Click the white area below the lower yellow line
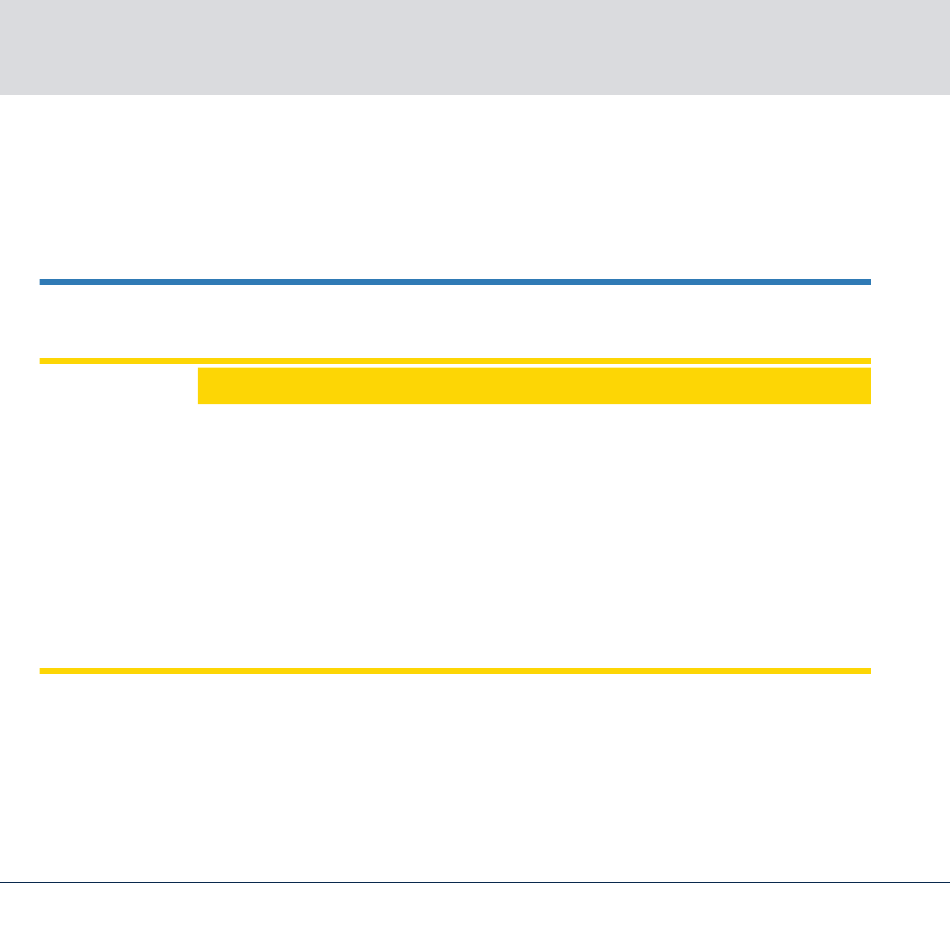950x950 pixels. pyautogui.click(x=475, y=777)
